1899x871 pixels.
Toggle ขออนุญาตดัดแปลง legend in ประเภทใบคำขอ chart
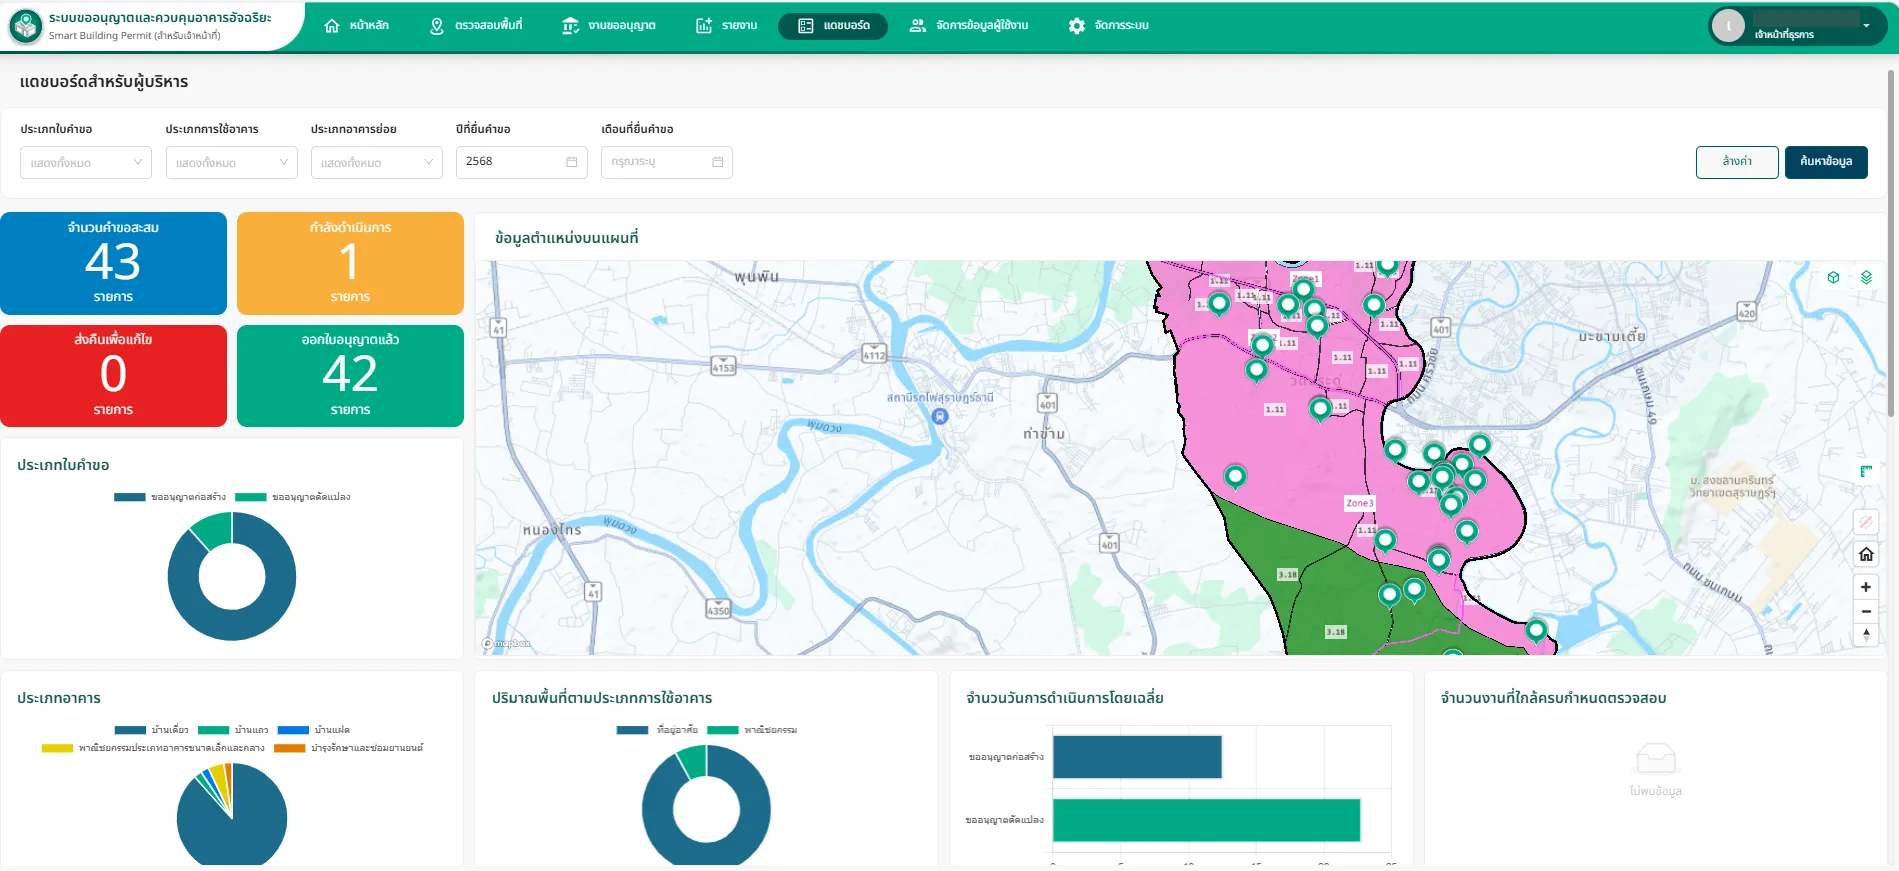pyautogui.click(x=292, y=497)
